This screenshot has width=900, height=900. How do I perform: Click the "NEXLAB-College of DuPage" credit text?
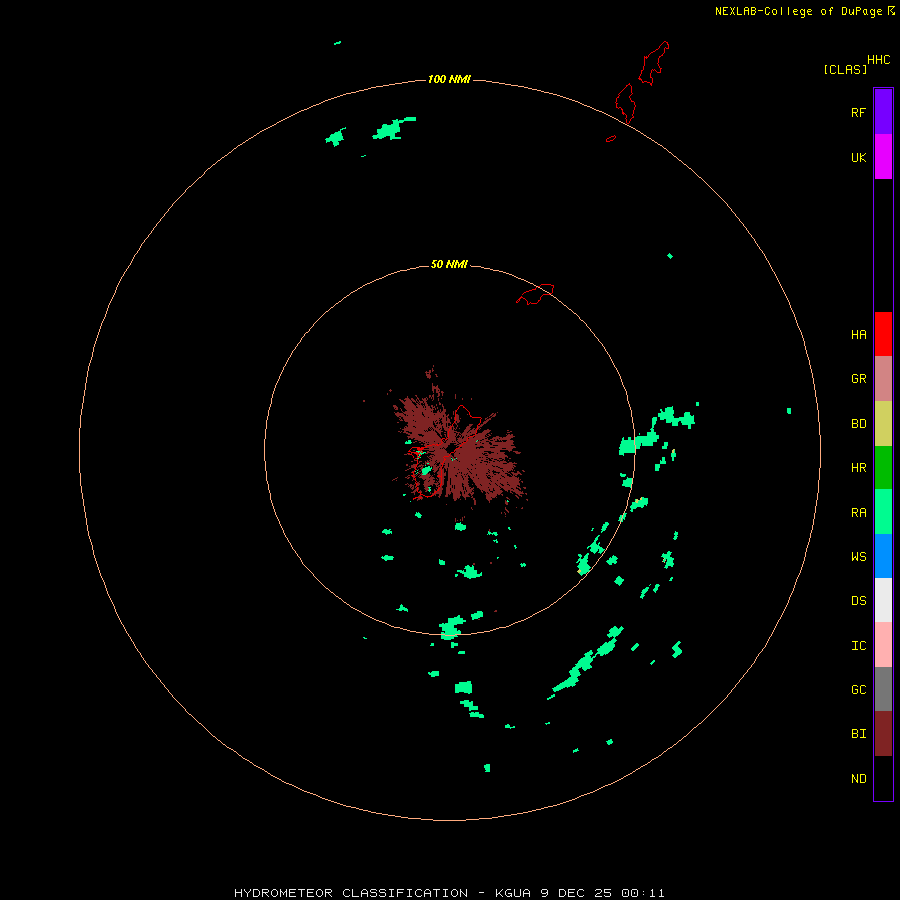click(x=798, y=11)
